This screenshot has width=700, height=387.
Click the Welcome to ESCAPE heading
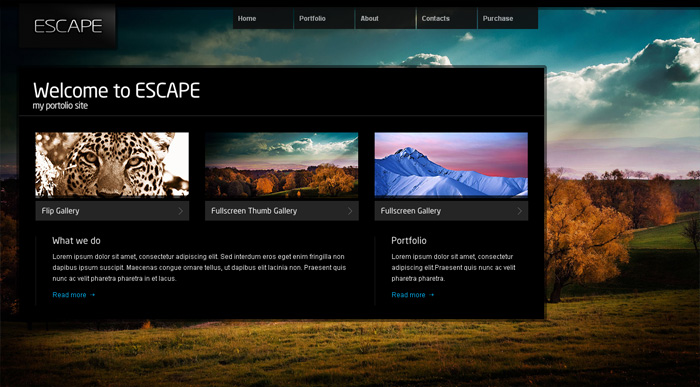click(x=117, y=91)
